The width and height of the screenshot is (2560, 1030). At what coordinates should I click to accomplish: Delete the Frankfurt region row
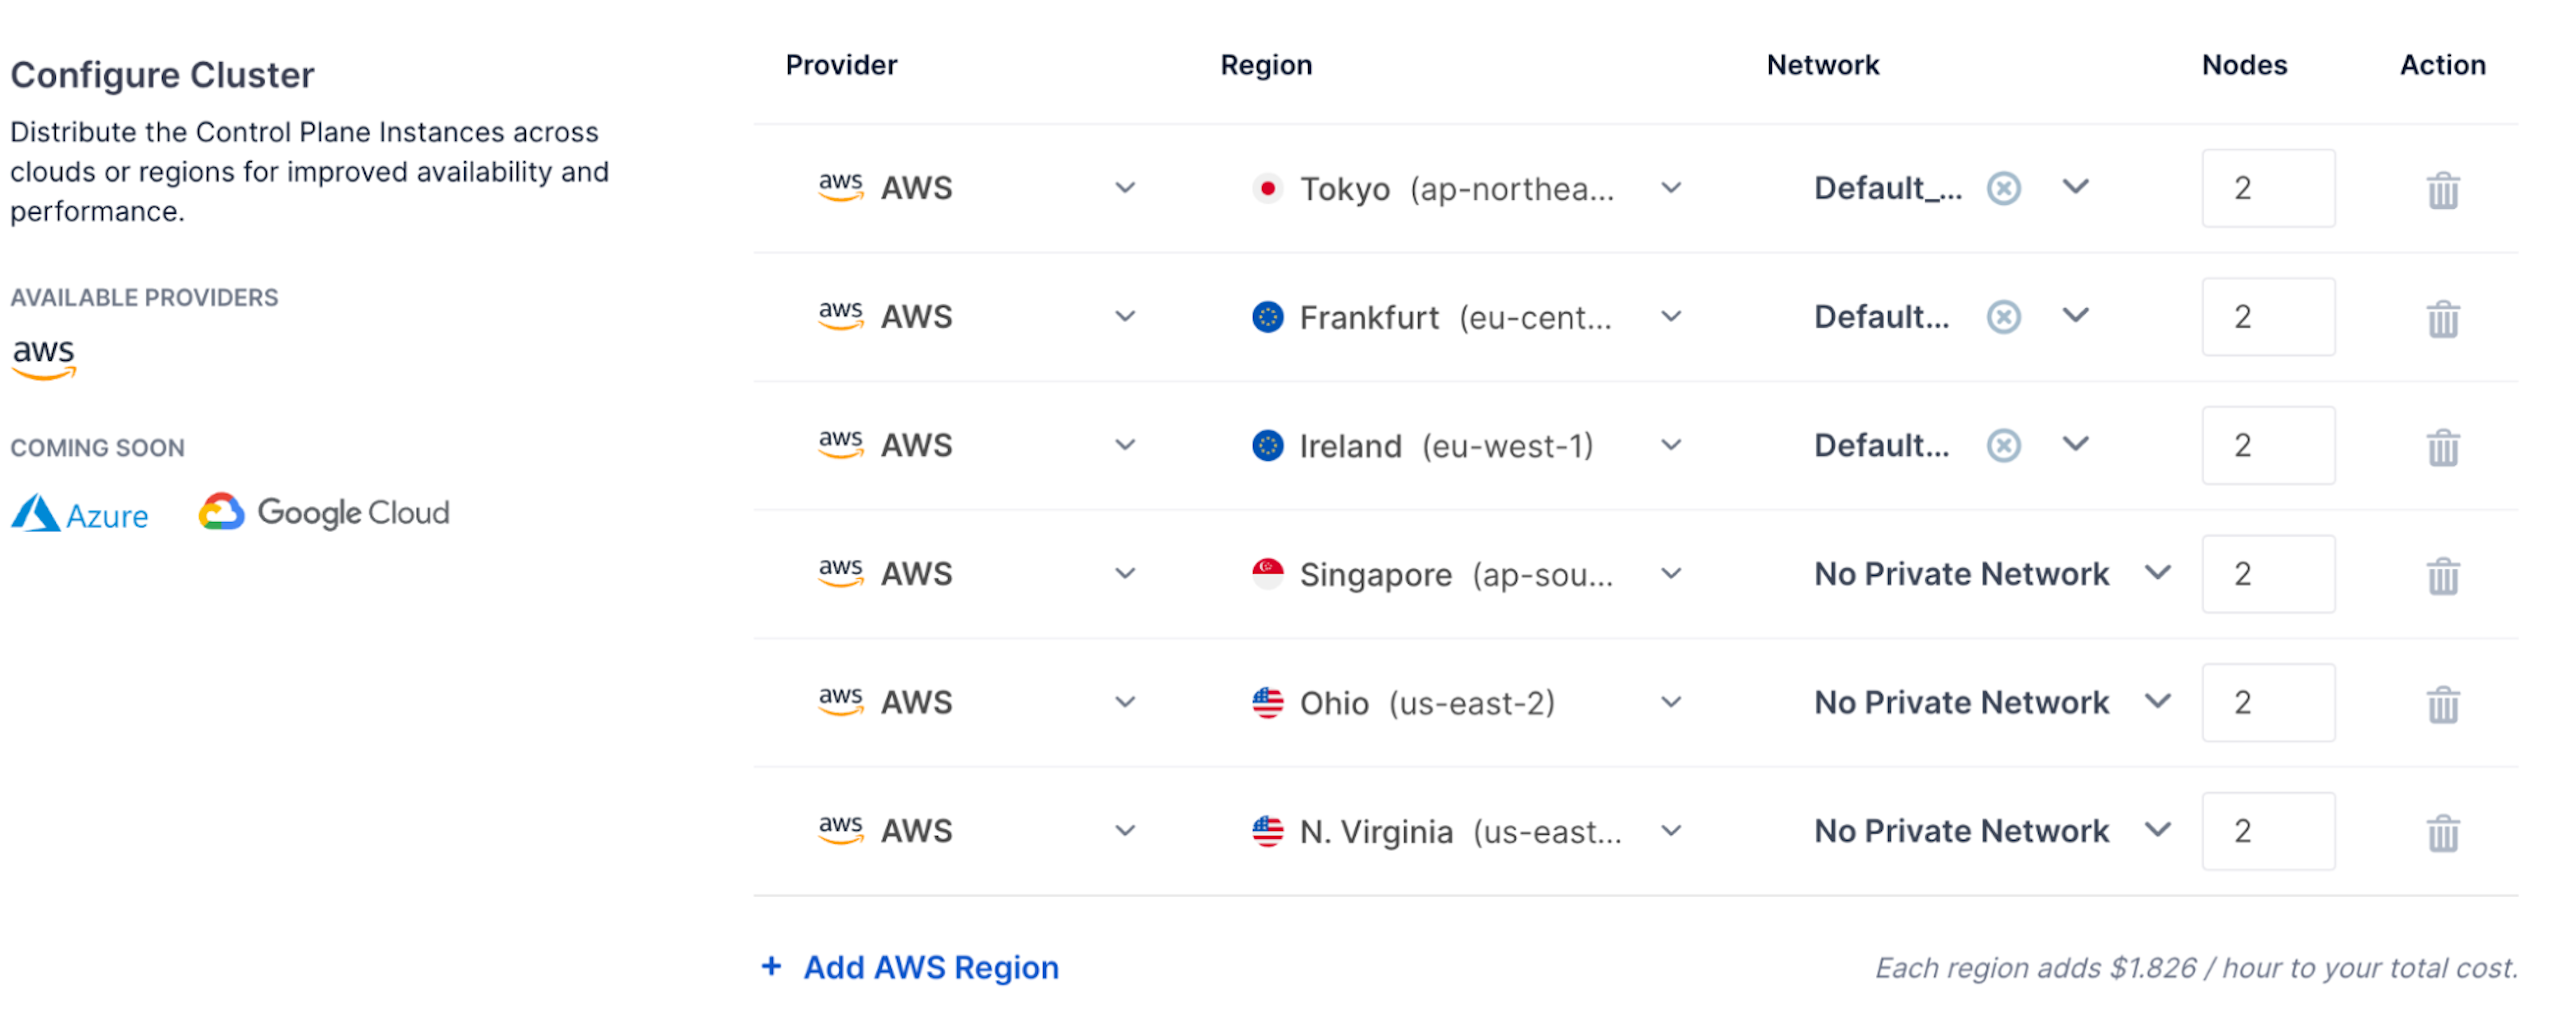[2442, 319]
